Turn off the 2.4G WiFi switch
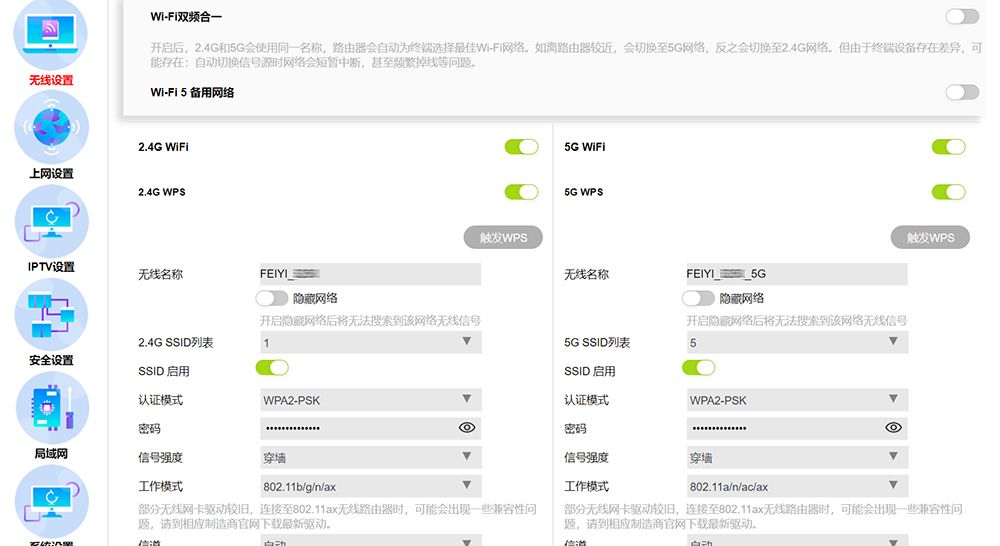1000x546 pixels. (x=521, y=147)
